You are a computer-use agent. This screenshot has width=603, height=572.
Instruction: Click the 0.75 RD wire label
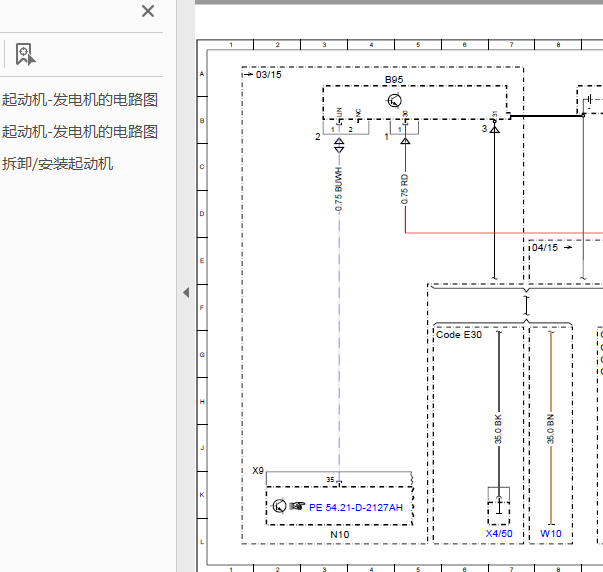click(405, 189)
